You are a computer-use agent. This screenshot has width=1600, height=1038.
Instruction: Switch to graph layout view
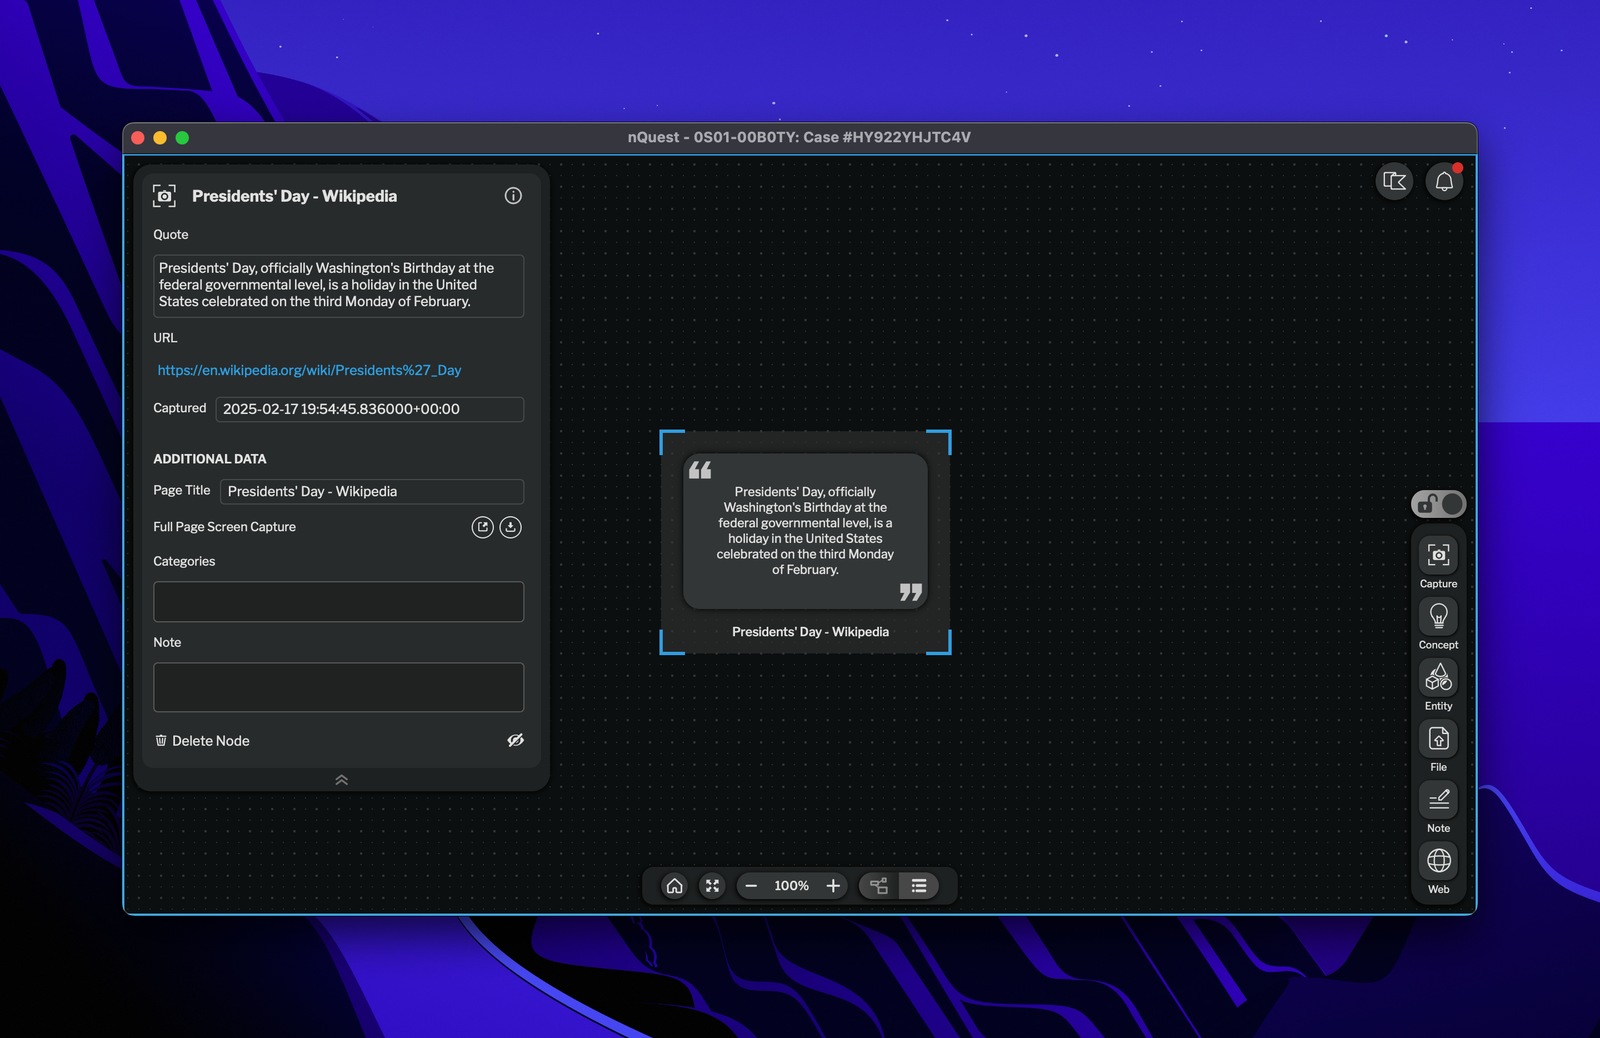(x=879, y=886)
